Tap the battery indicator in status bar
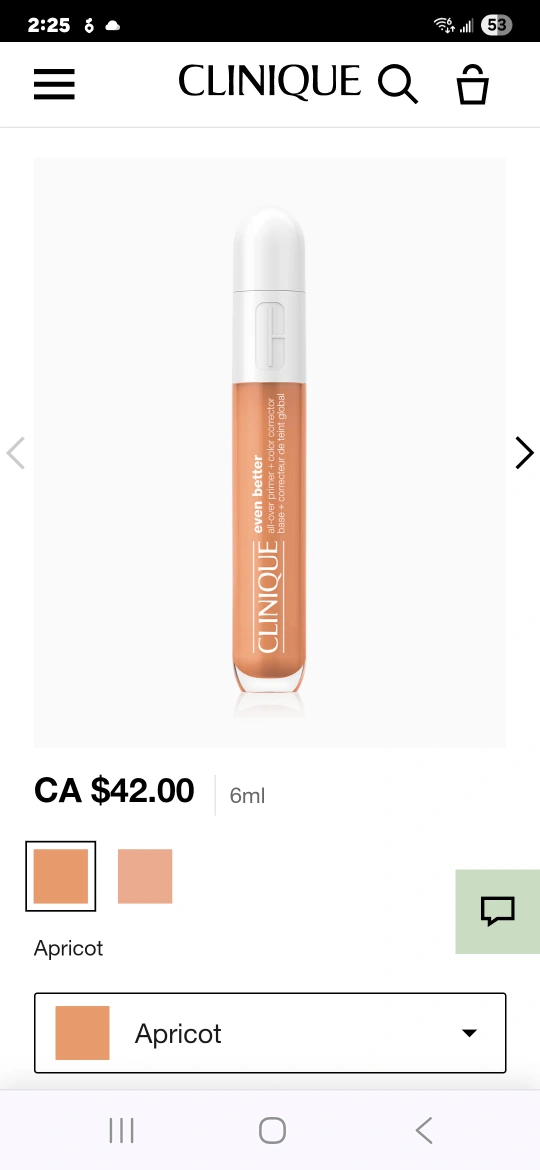This screenshot has height=1170, width=540. (x=497, y=25)
